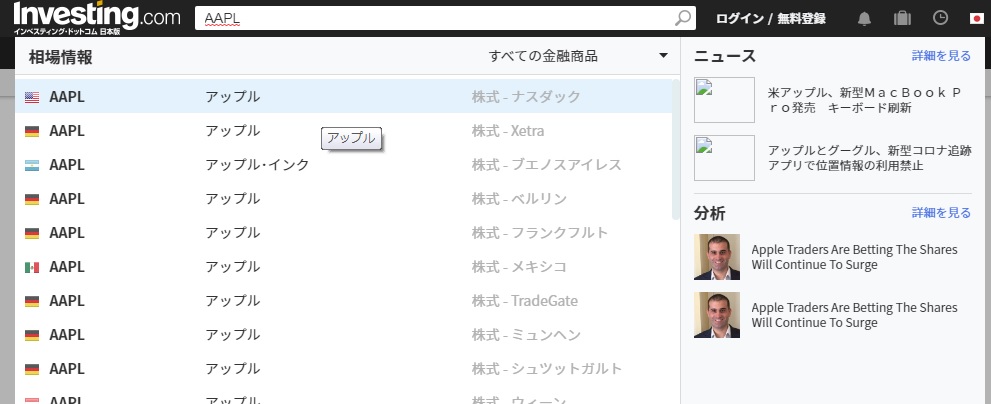Click the search results scrollbar
Image resolution: width=991 pixels, height=404 pixels.
tap(676, 150)
